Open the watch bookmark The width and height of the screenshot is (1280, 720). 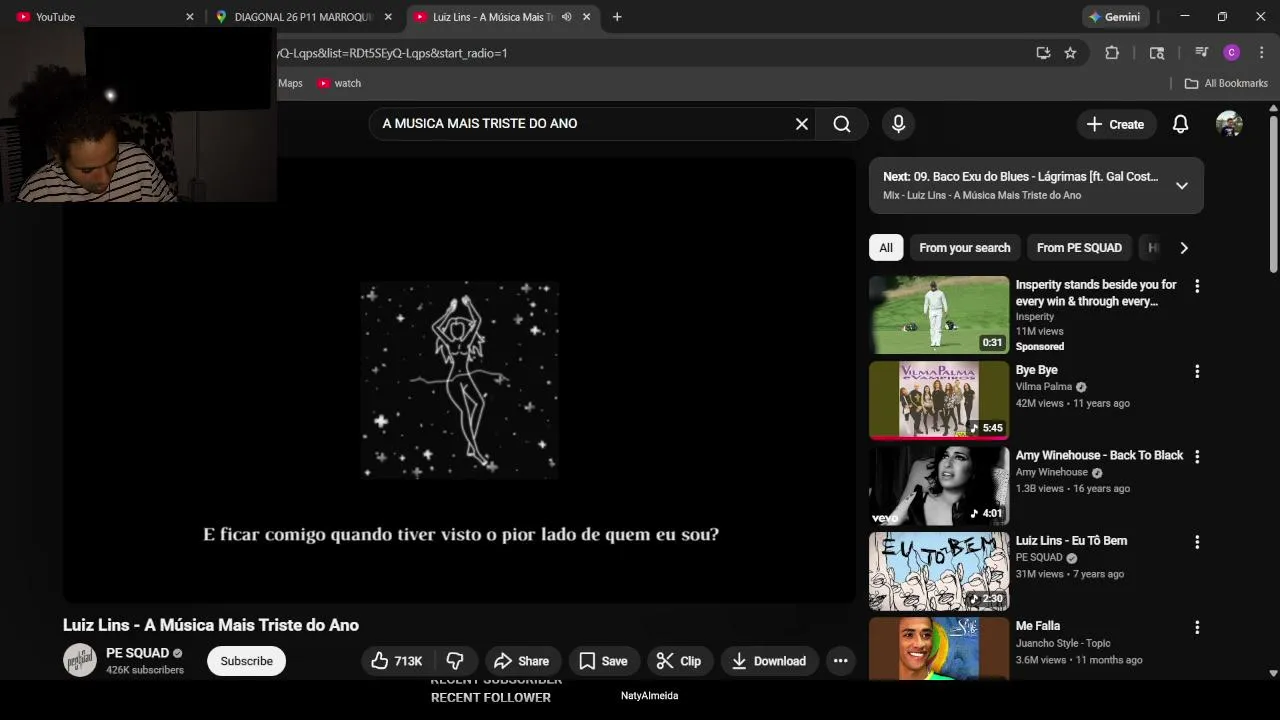click(339, 83)
